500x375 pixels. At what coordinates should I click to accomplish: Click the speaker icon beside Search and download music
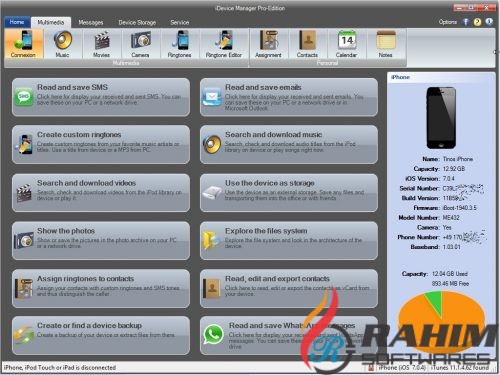click(212, 144)
